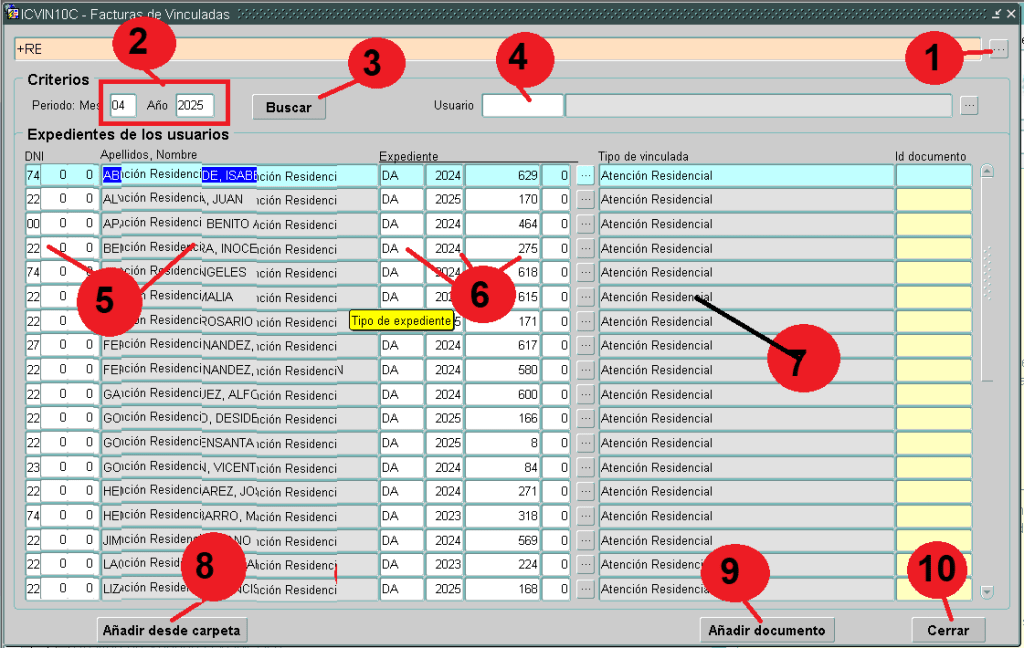Viewport: 1024px width, 648px height.
Task: Click the ellipsis button on expediente 464 row
Action: (585, 224)
